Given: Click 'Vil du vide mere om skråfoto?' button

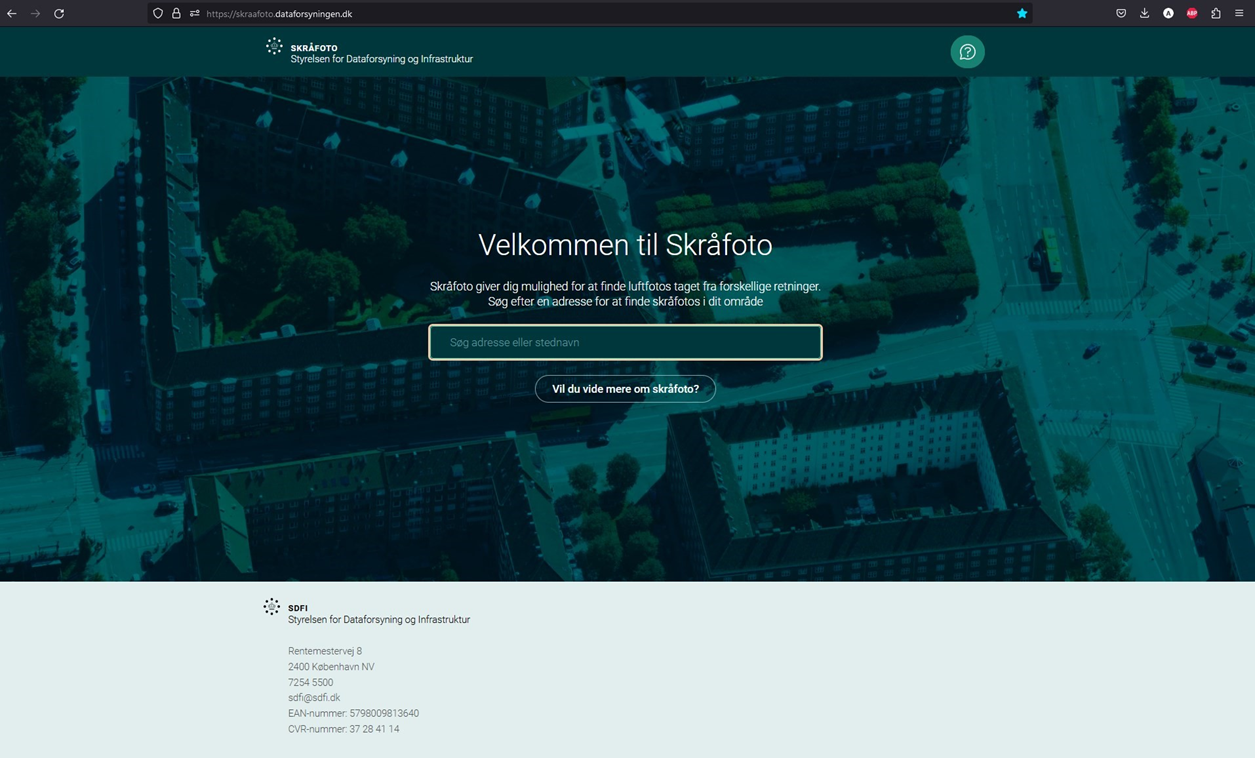Looking at the screenshot, I should point(625,389).
